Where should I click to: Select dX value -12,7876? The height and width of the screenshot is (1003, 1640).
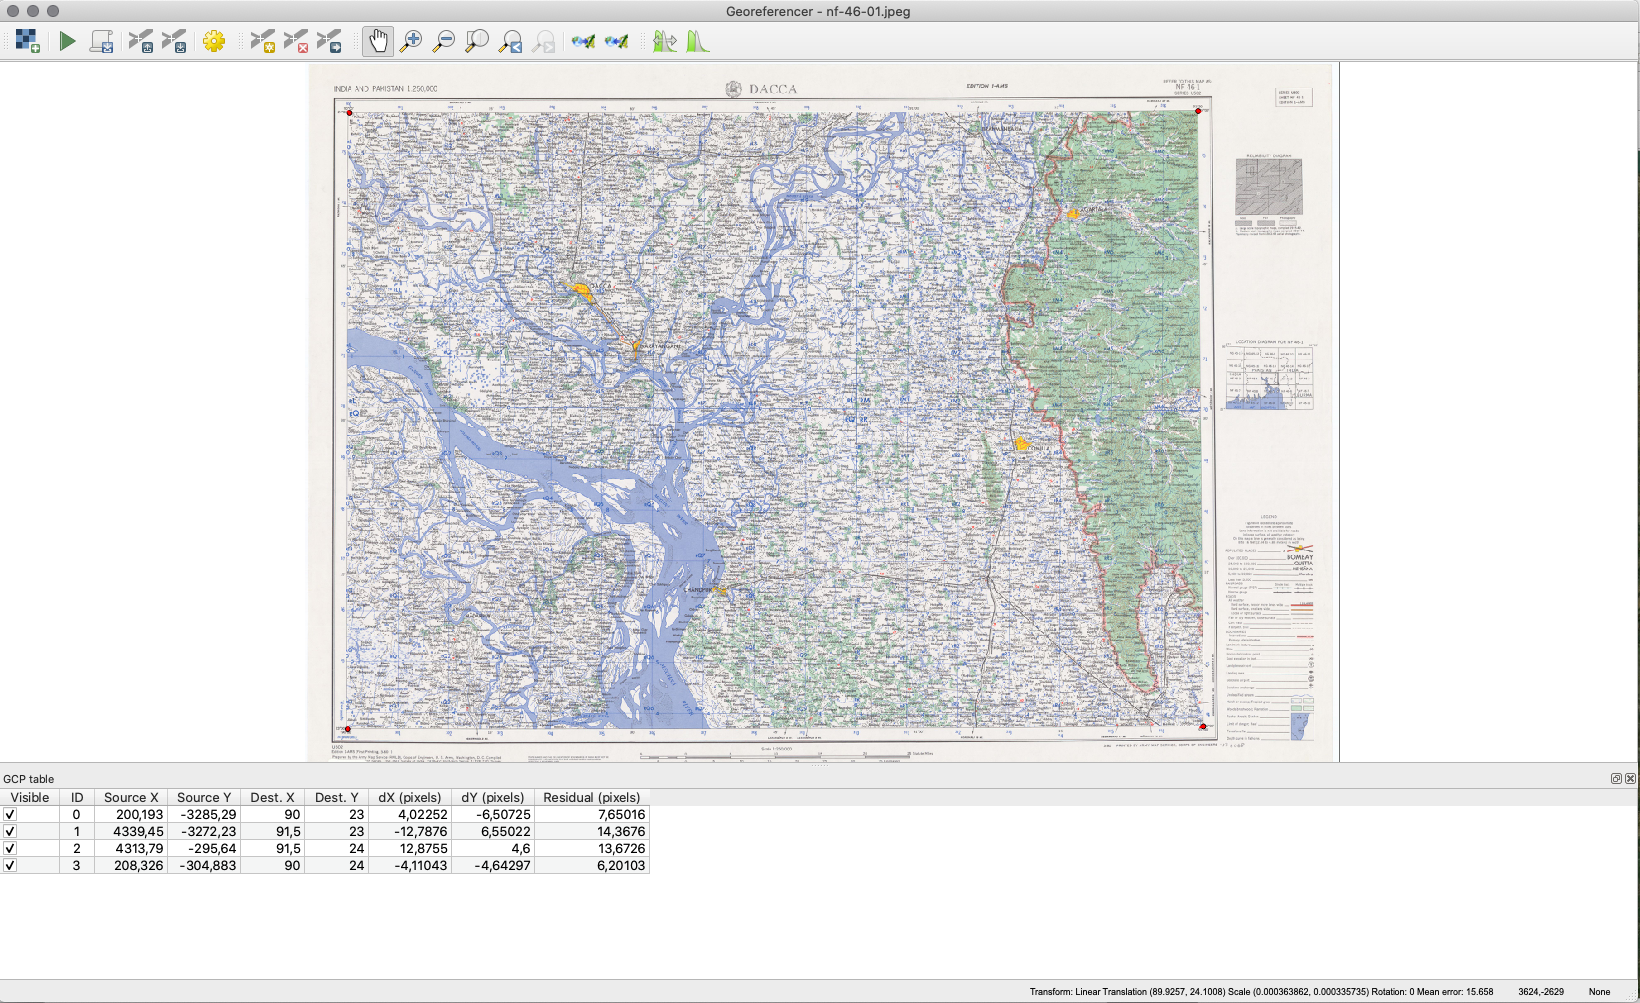pos(410,831)
